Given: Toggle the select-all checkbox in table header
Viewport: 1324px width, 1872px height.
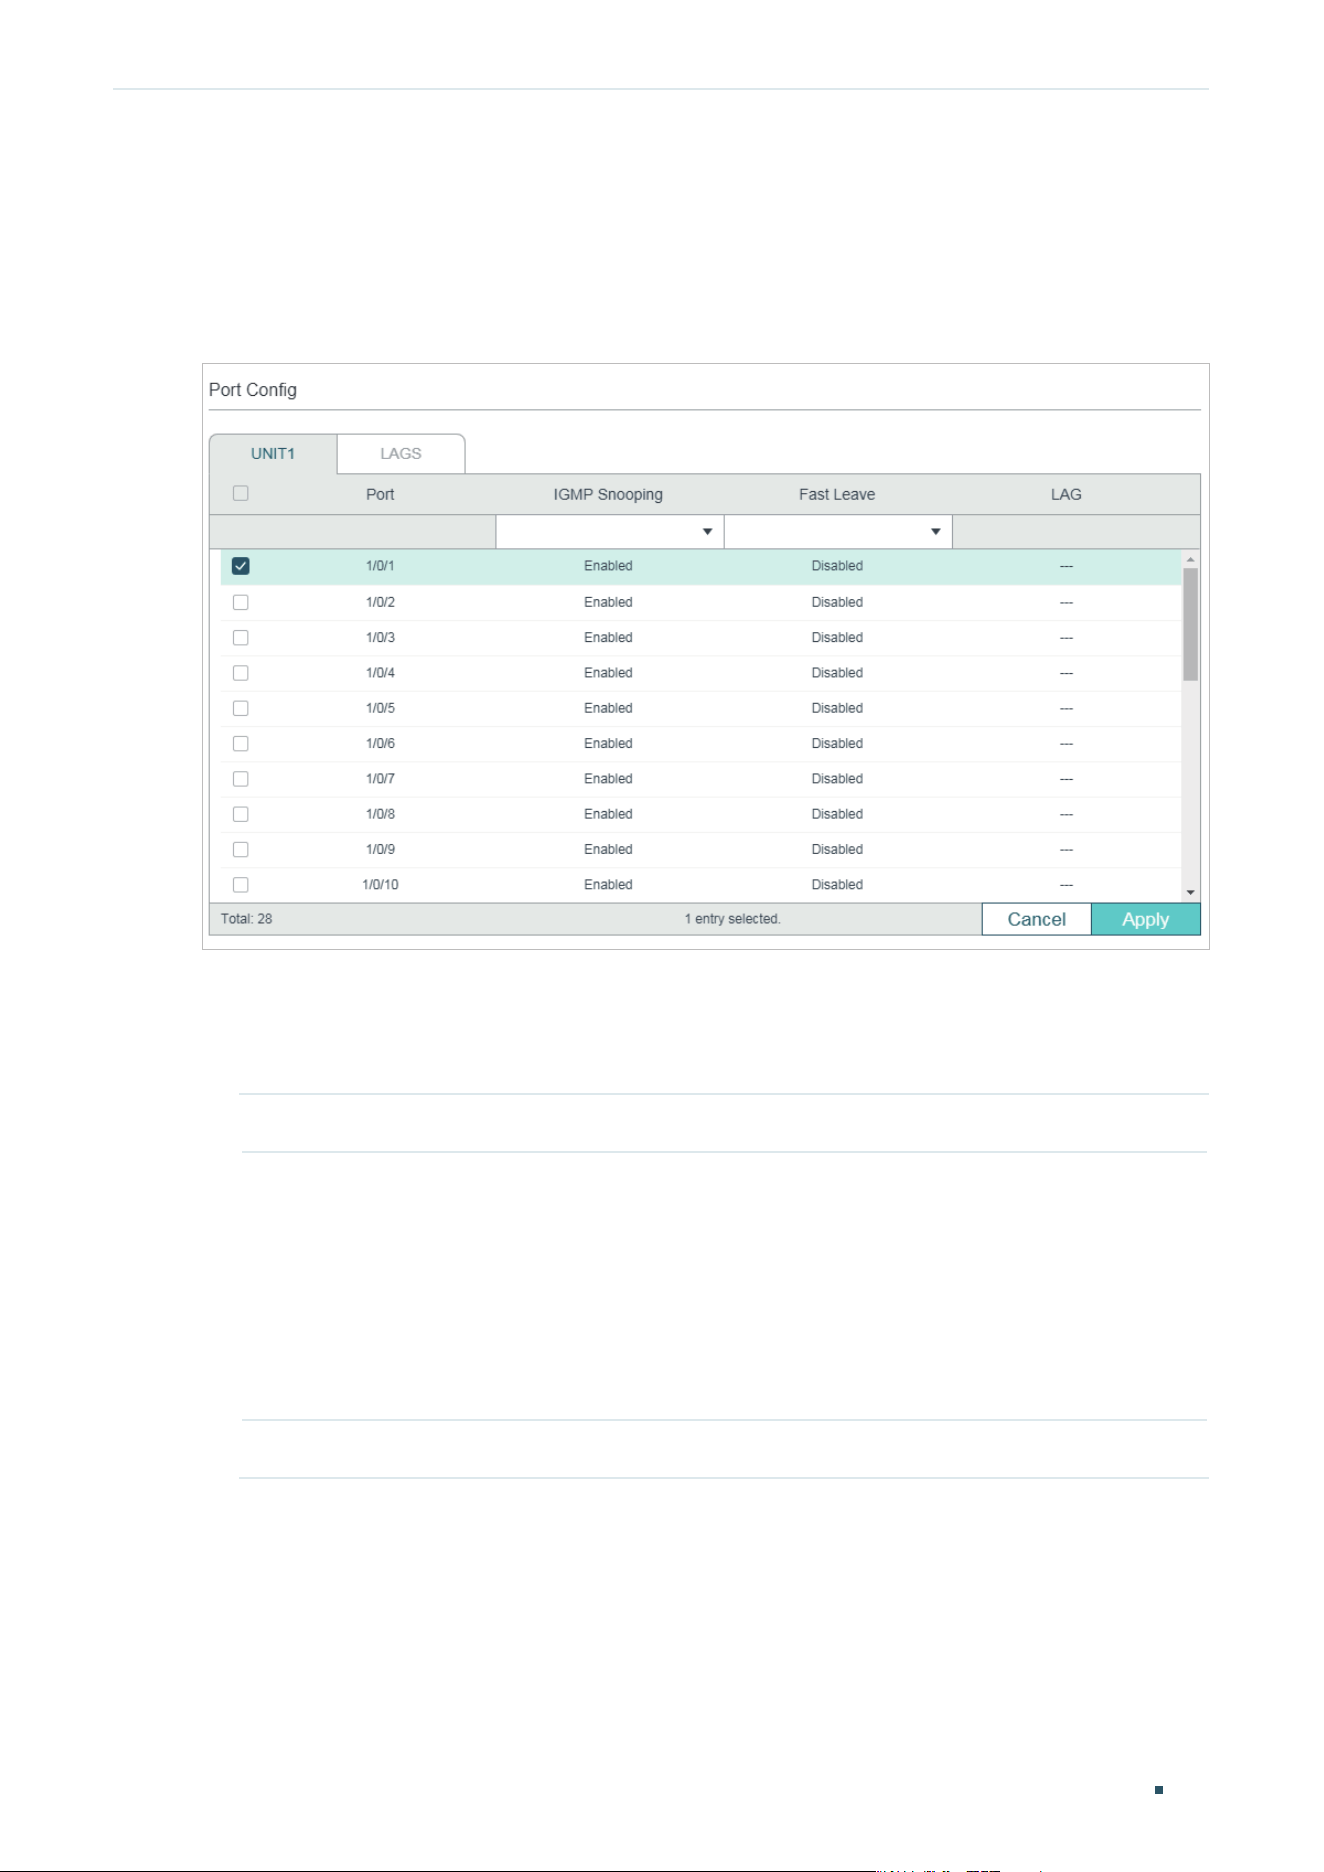Looking at the screenshot, I should [240, 493].
